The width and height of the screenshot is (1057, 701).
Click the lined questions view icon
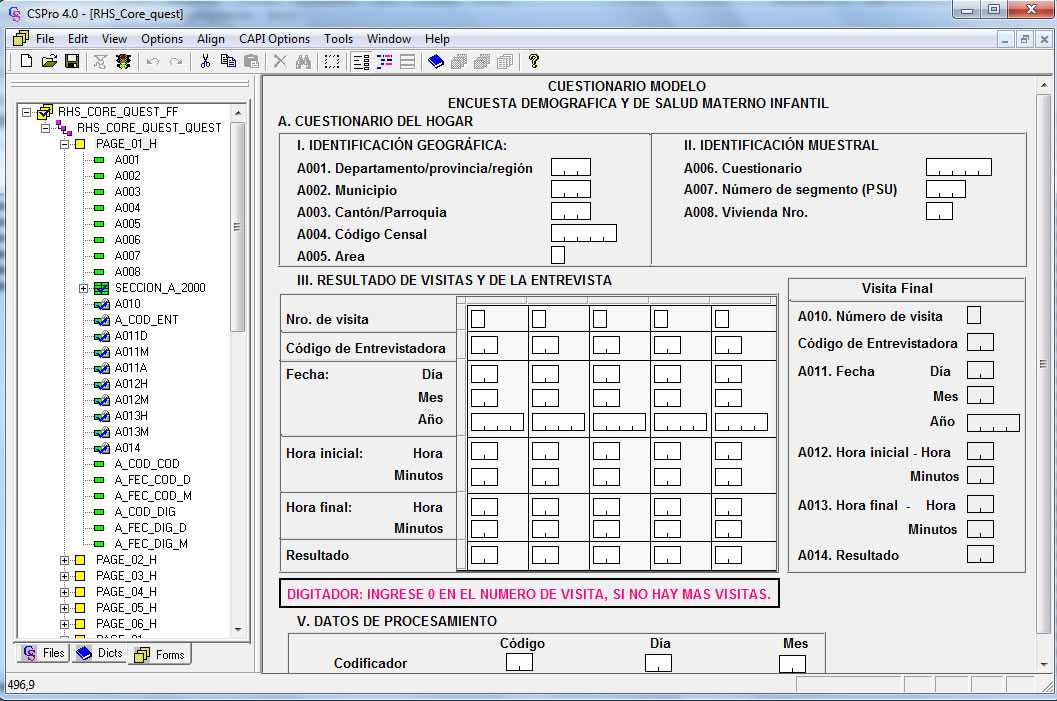(407, 61)
